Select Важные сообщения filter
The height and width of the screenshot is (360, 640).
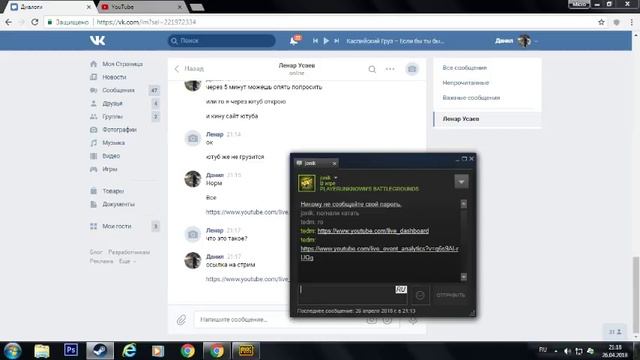(471, 98)
